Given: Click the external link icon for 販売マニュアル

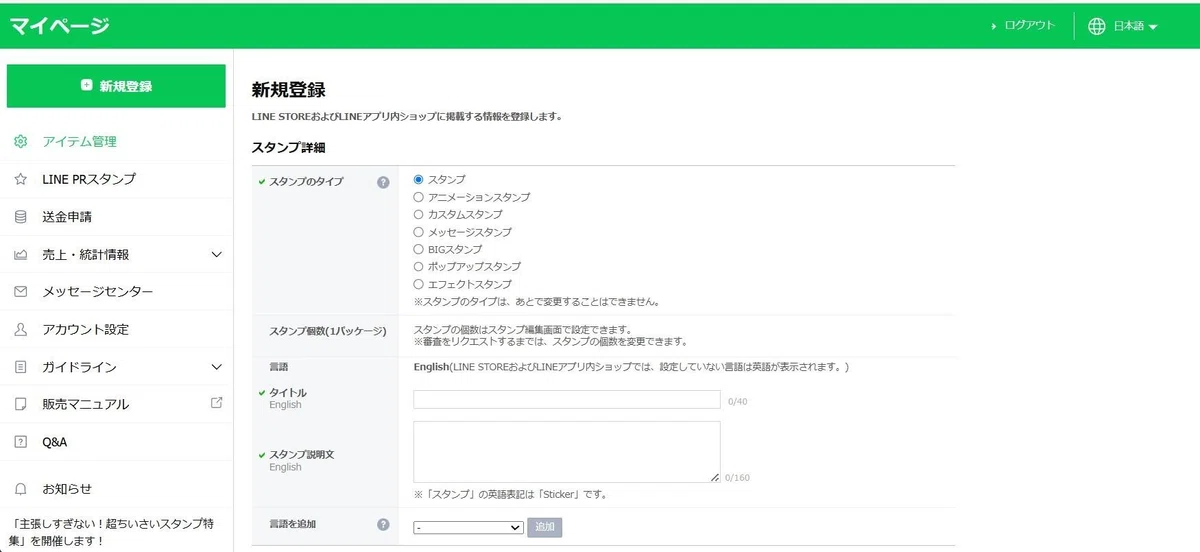Looking at the screenshot, I should (216, 403).
